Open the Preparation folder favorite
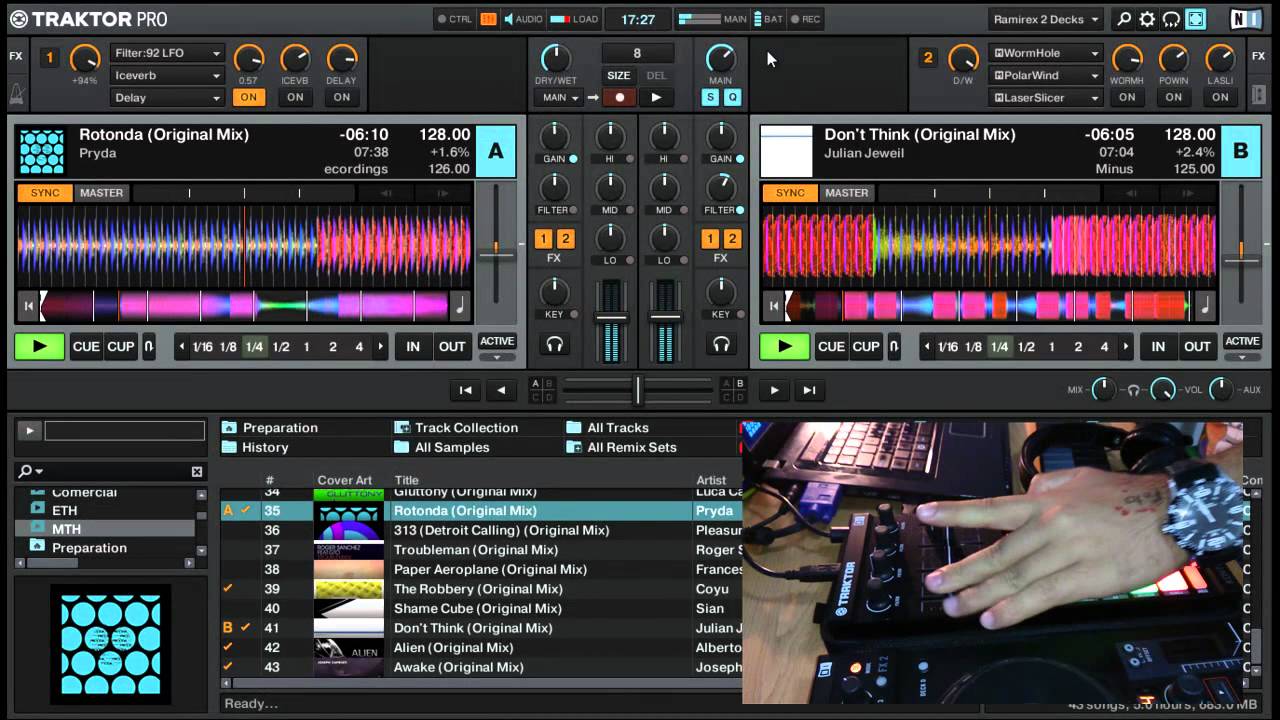 [270, 427]
